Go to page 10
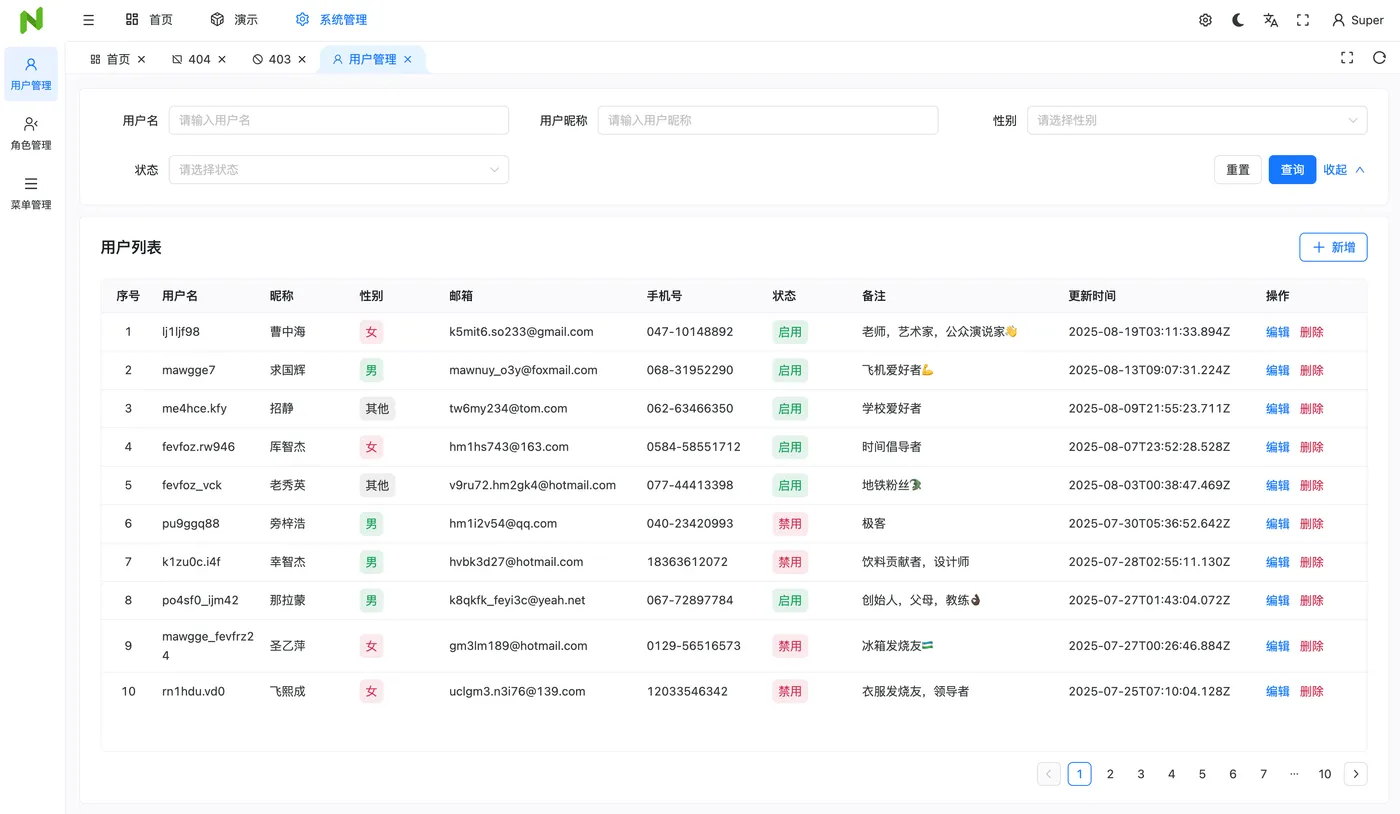Viewport: 1400px width, 814px height. pyautogui.click(x=1325, y=774)
